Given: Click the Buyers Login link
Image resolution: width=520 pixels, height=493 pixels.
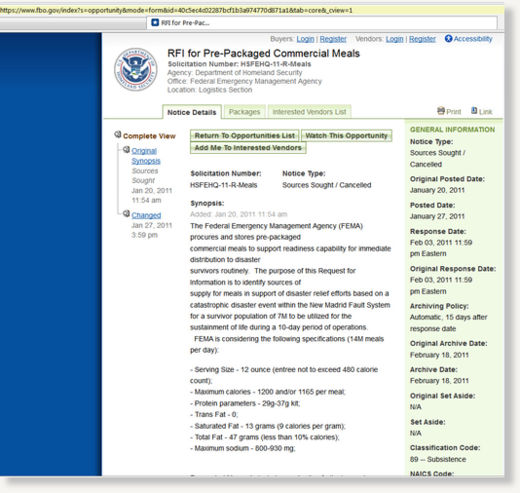Looking at the screenshot, I should pyautogui.click(x=305, y=39).
